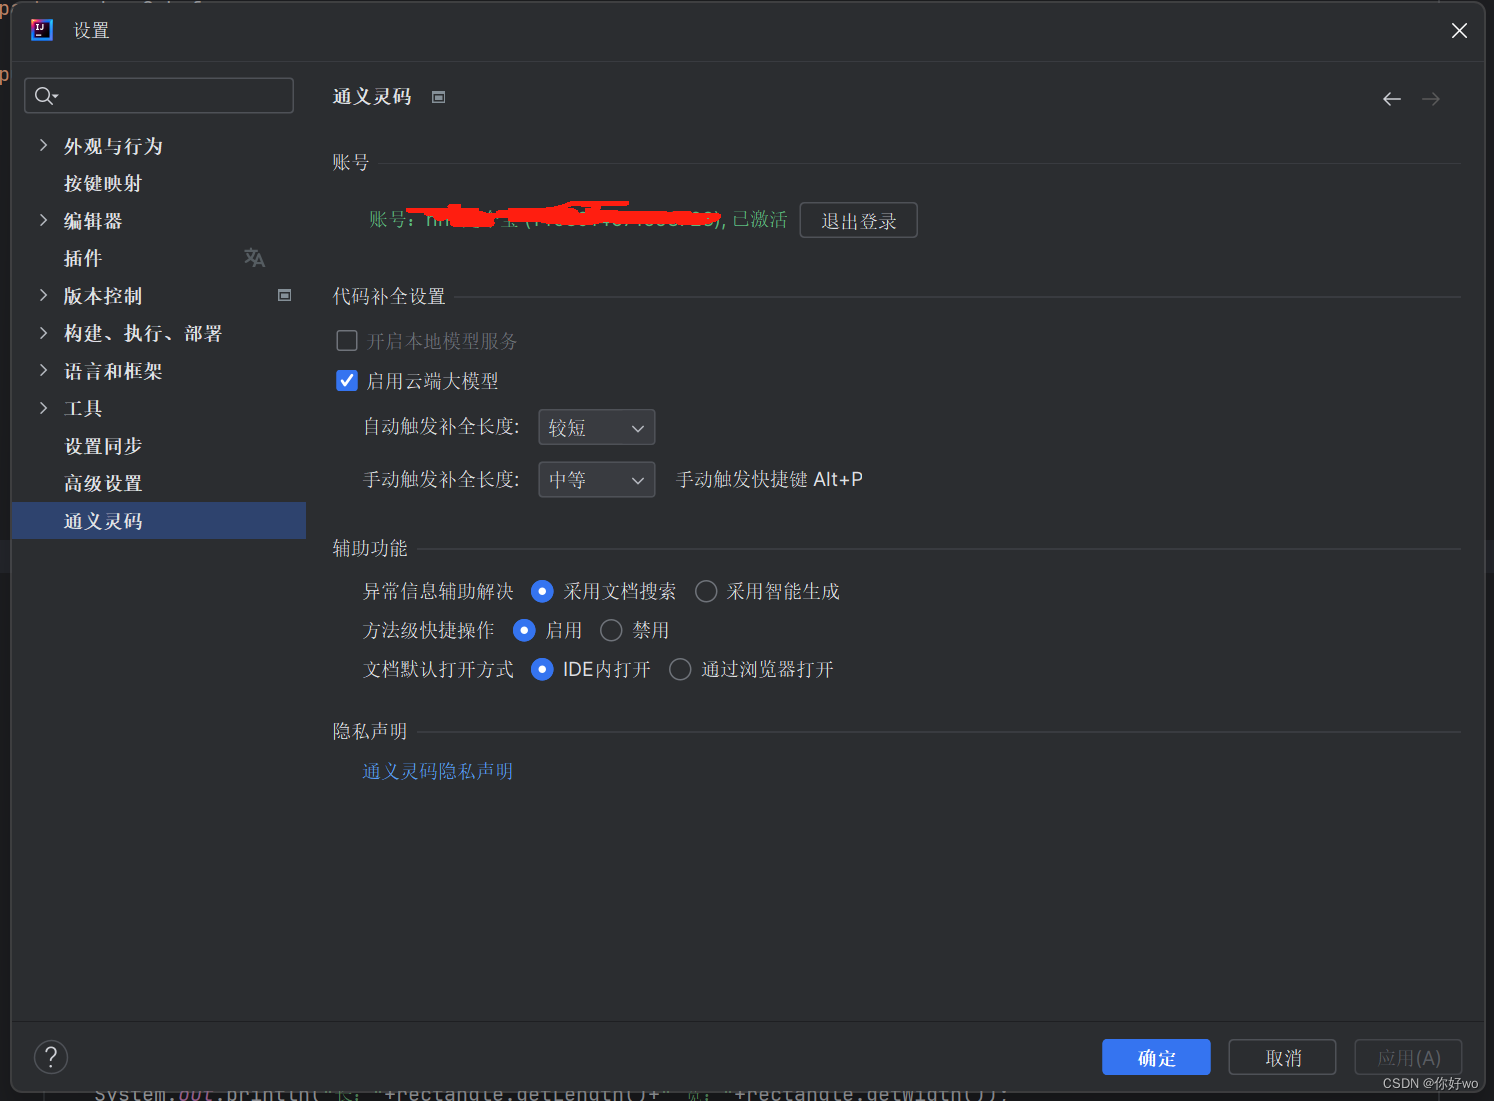This screenshot has height=1101, width=1494.
Task: Click the 已激活 account status text
Action: (x=760, y=219)
